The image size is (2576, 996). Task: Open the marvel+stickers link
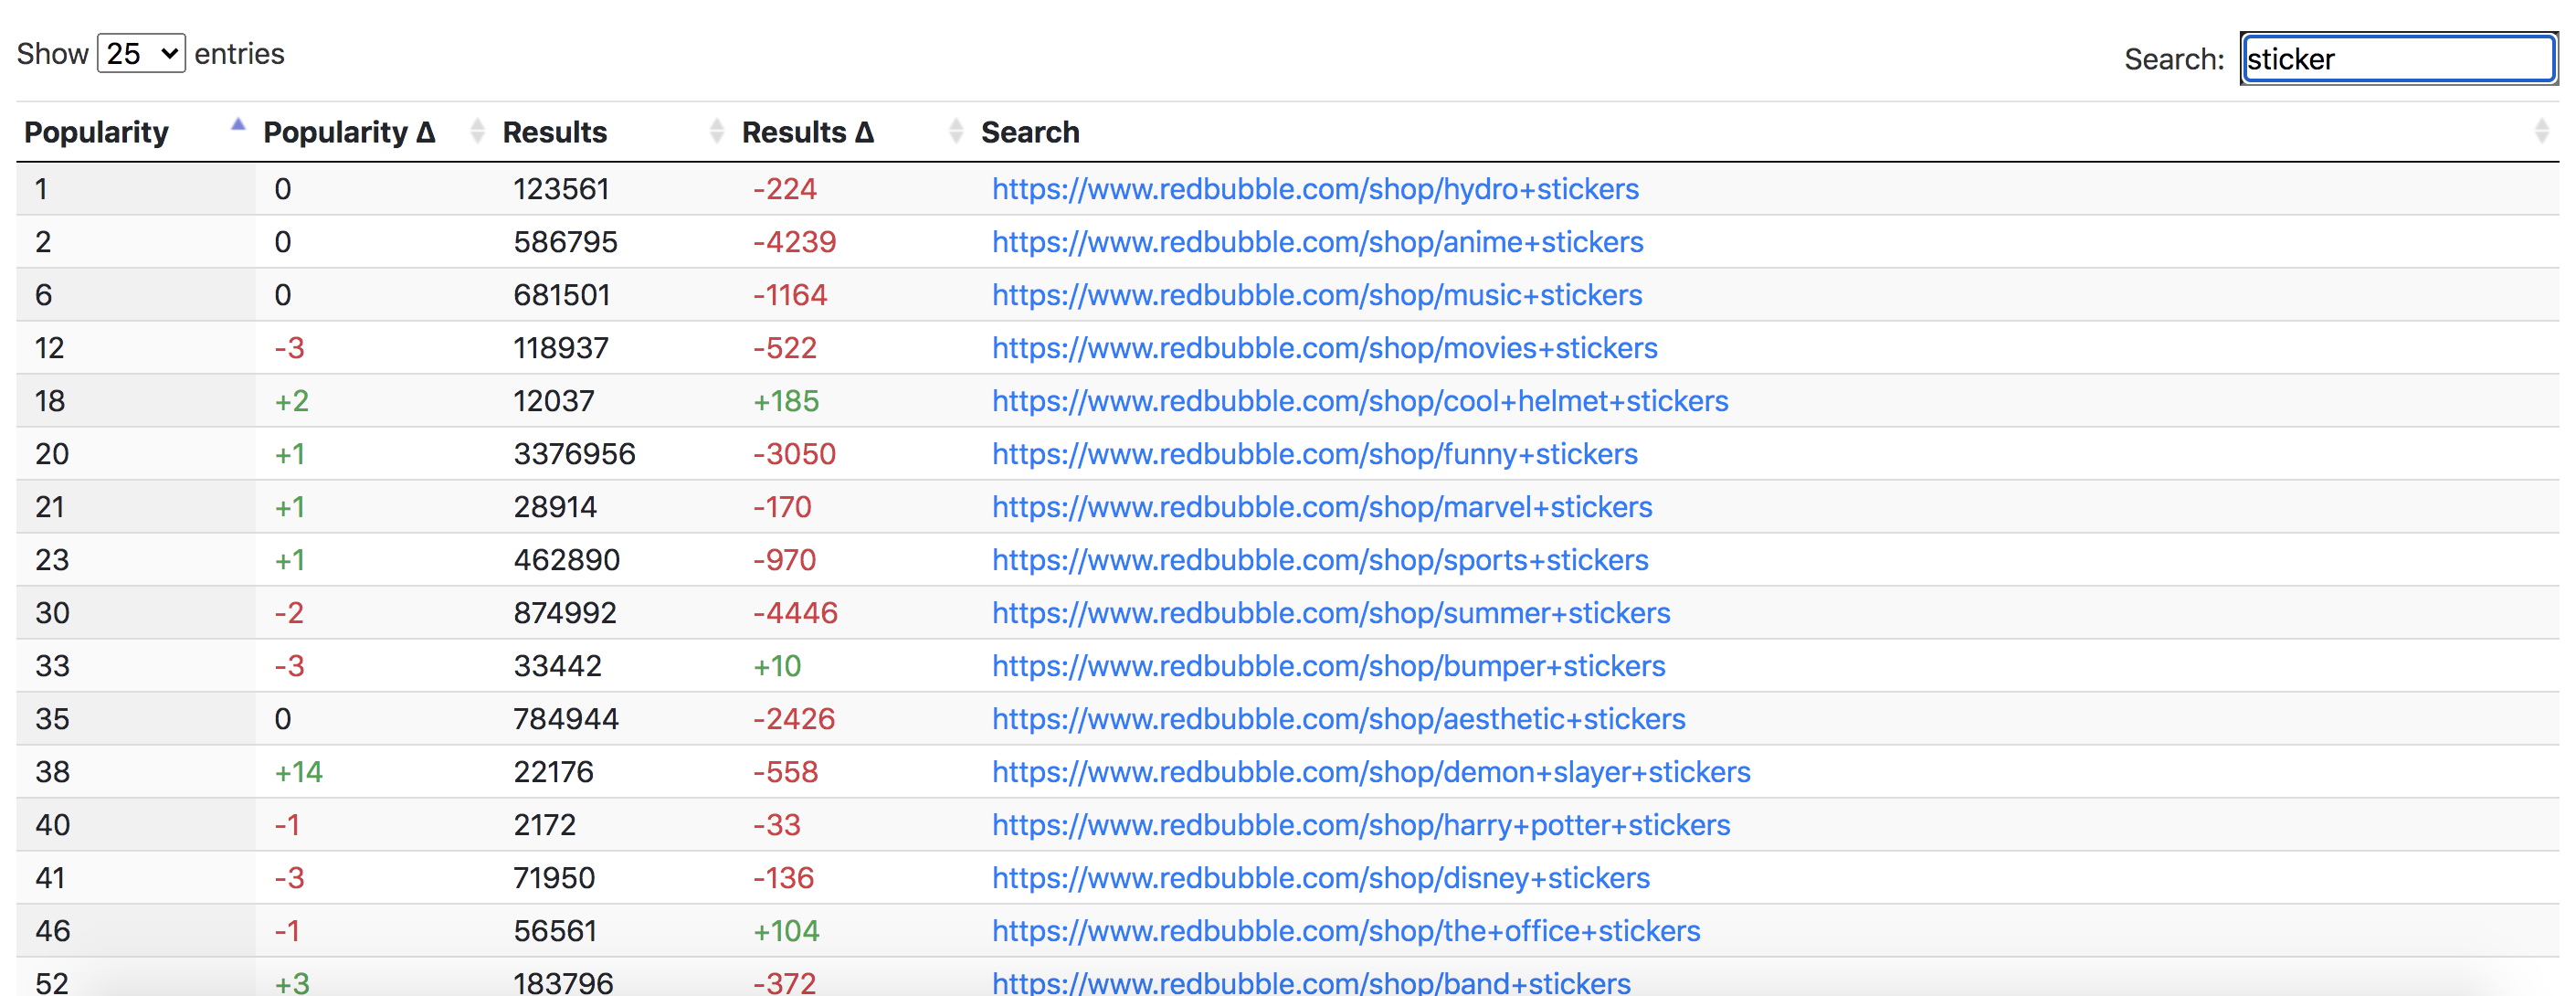[1321, 507]
